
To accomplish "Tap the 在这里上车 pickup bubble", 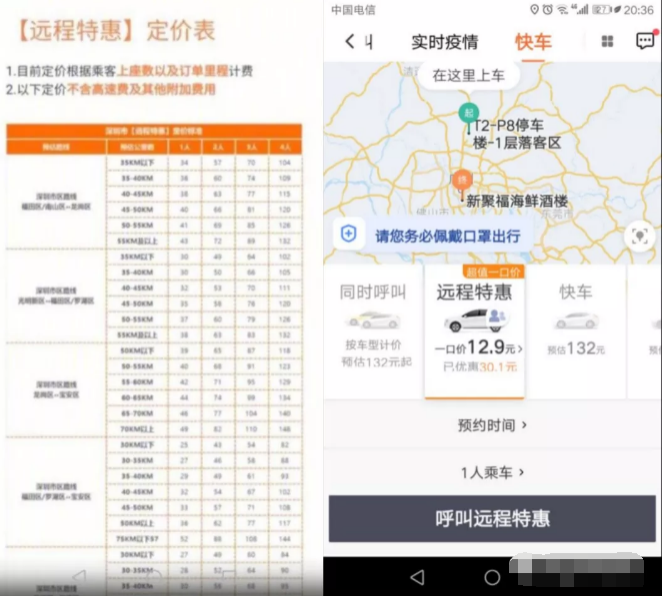I will pos(468,76).
